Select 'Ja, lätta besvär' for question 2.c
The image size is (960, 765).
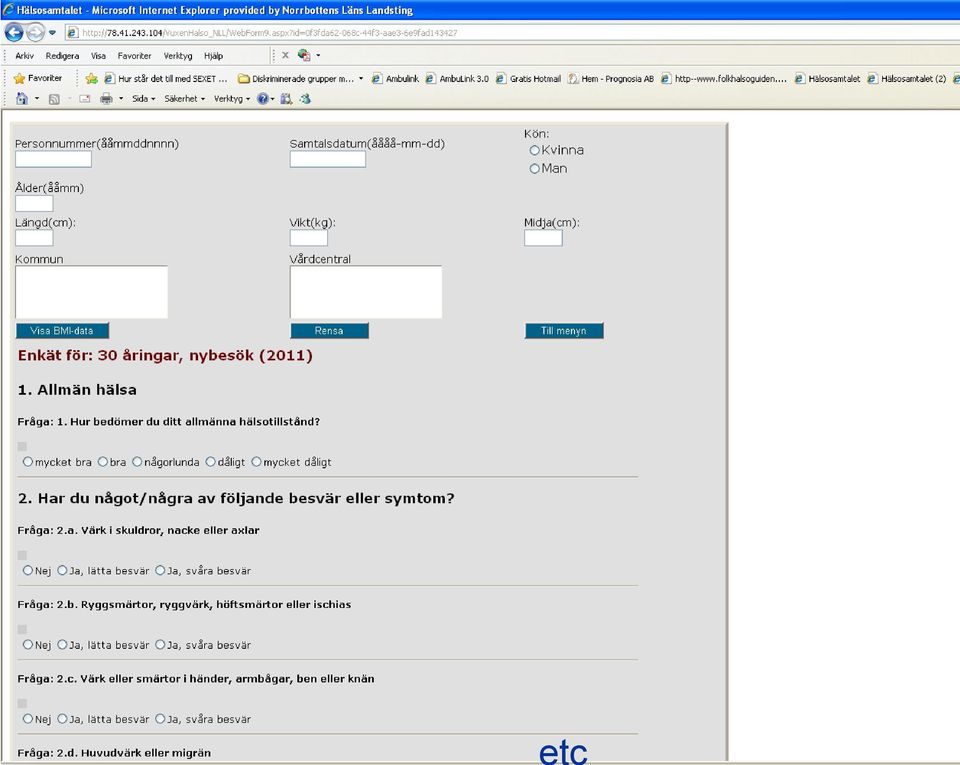62,718
